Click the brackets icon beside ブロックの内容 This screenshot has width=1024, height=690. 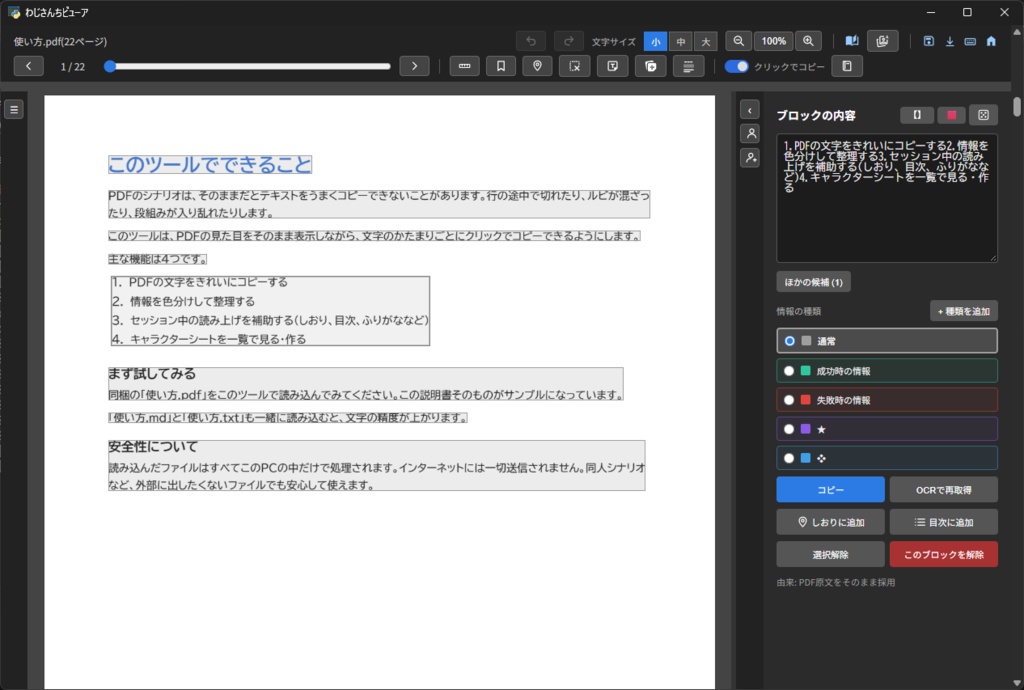[917, 116]
